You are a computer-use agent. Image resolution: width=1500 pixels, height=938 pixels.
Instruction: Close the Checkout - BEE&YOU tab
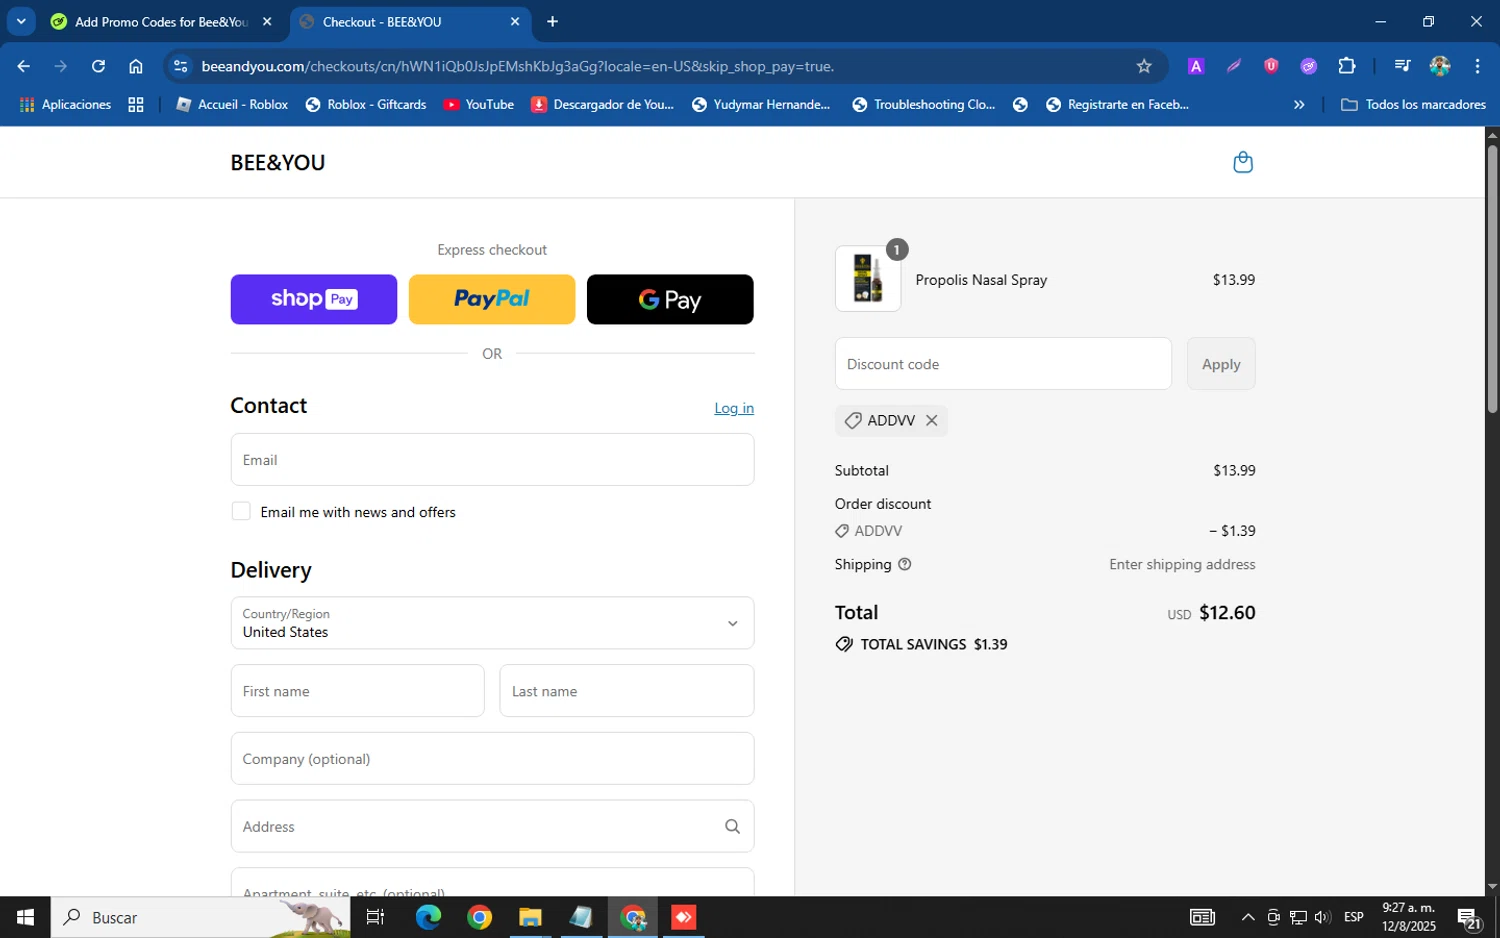(x=515, y=21)
